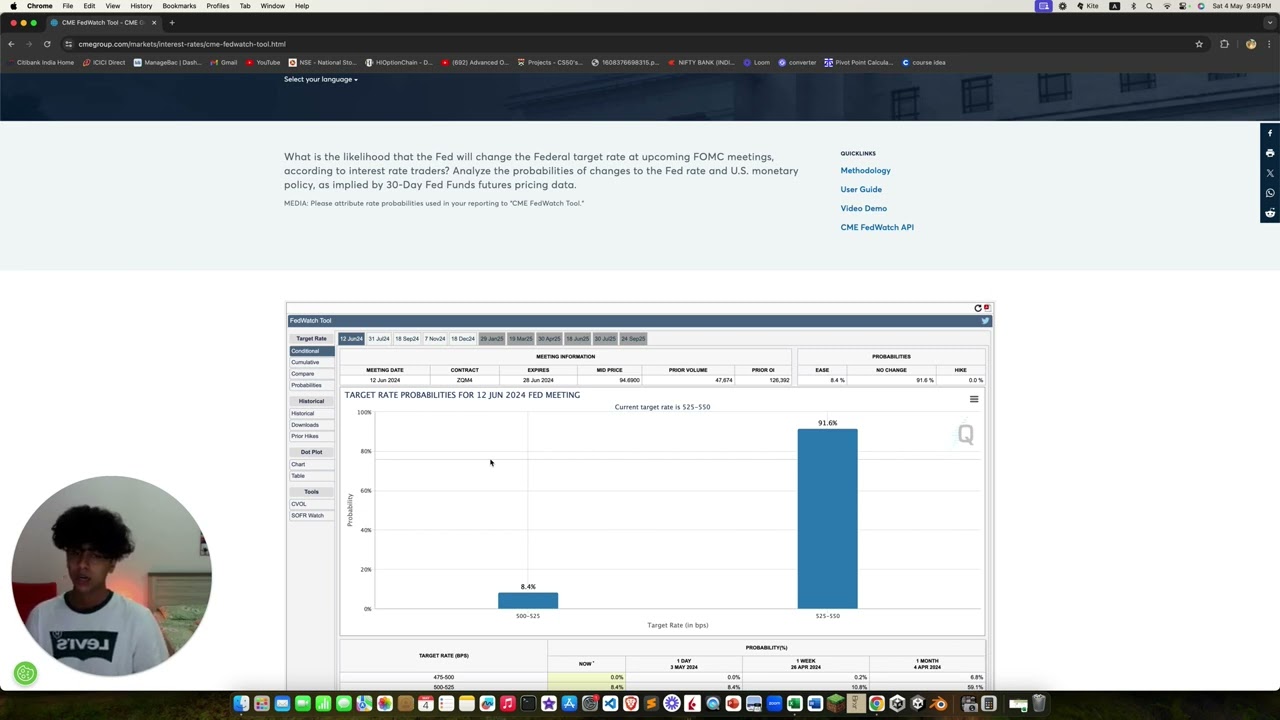Open Prior Hikes in the Historical section

coord(312,436)
